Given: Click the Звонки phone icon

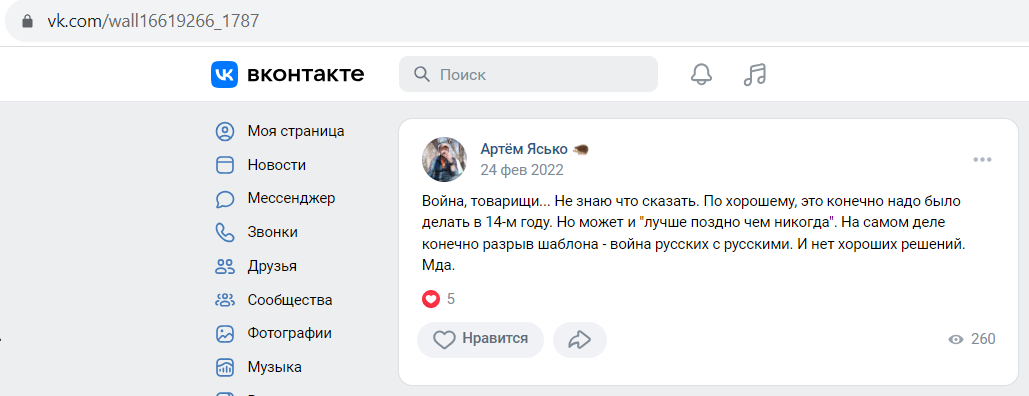Looking at the screenshot, I should [225, 232].
